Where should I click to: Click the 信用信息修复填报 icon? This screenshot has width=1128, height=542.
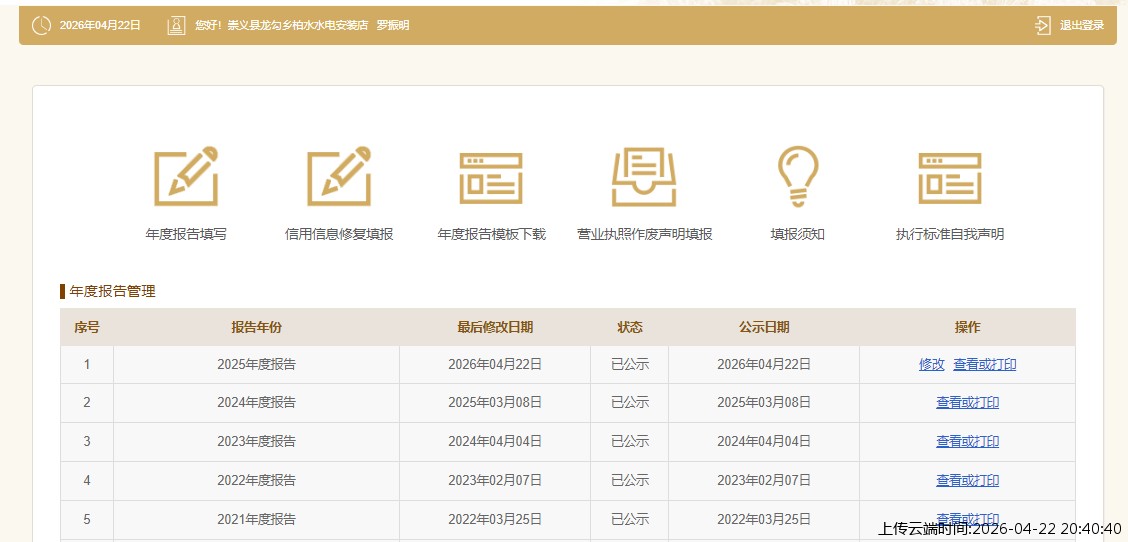click(x=339, y=177)
